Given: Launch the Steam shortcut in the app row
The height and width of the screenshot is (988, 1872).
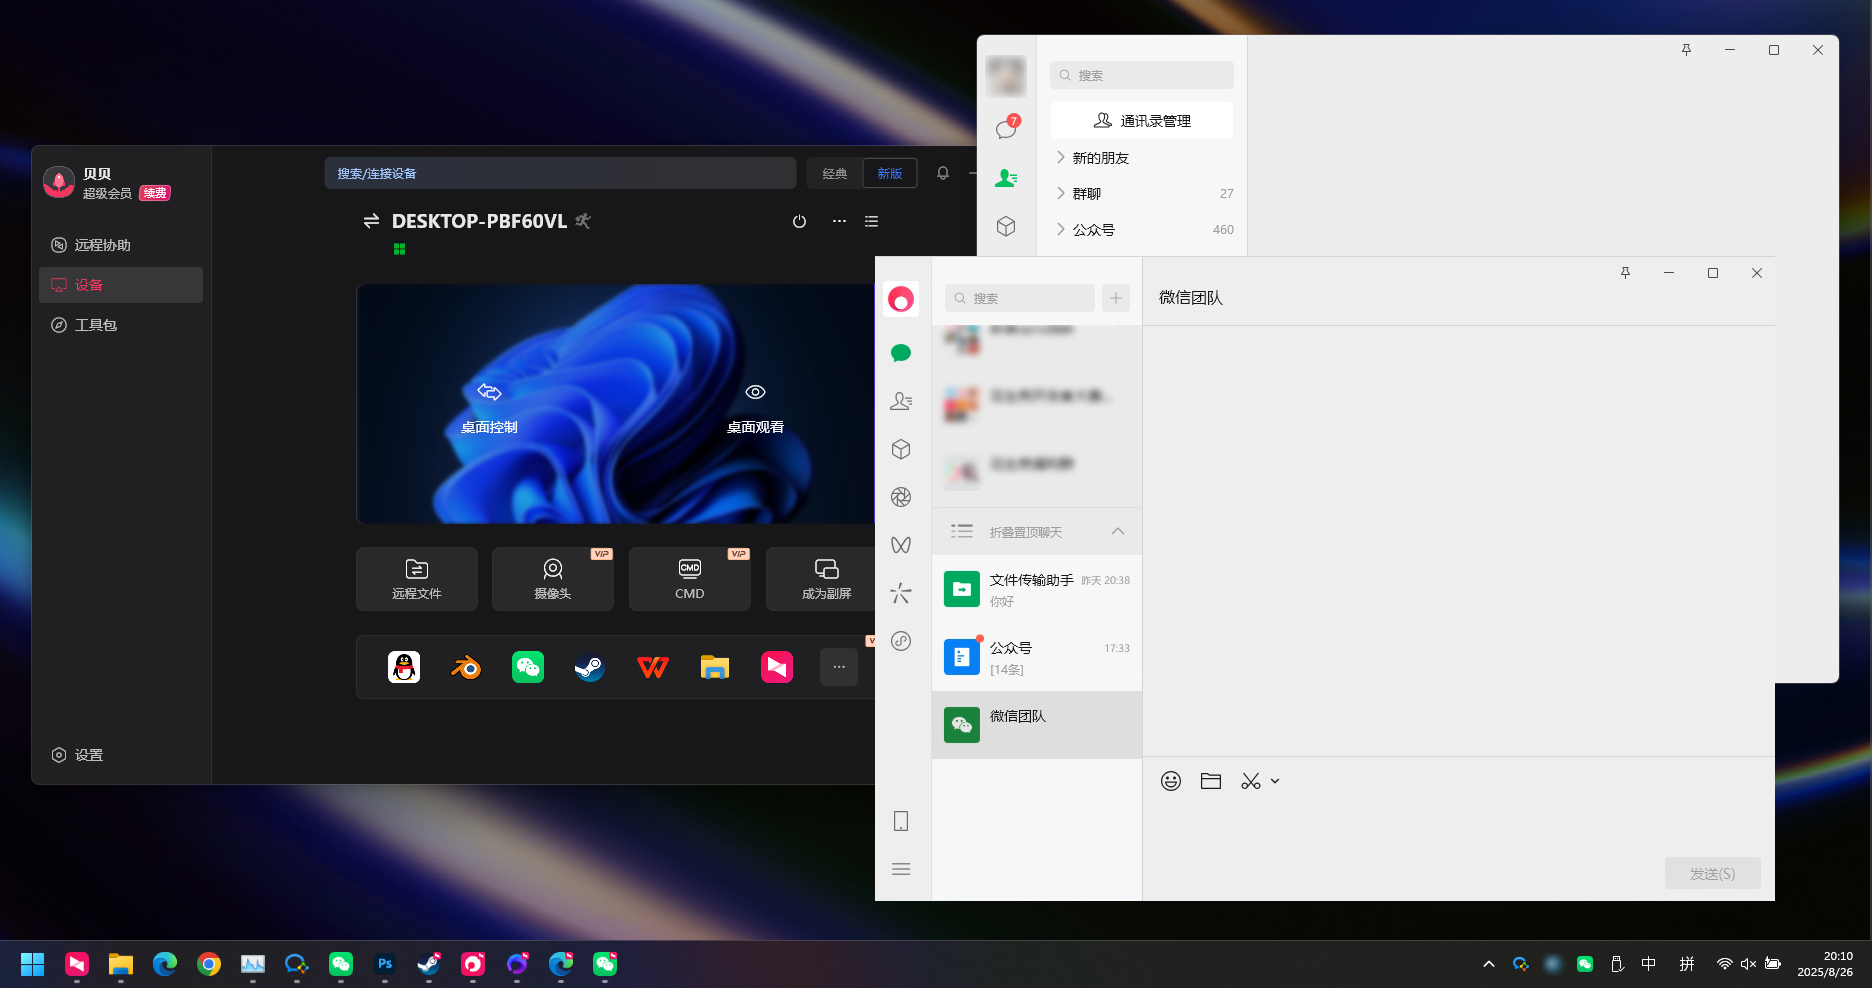Looking at the screenshot, I should [x=590, y=667].
